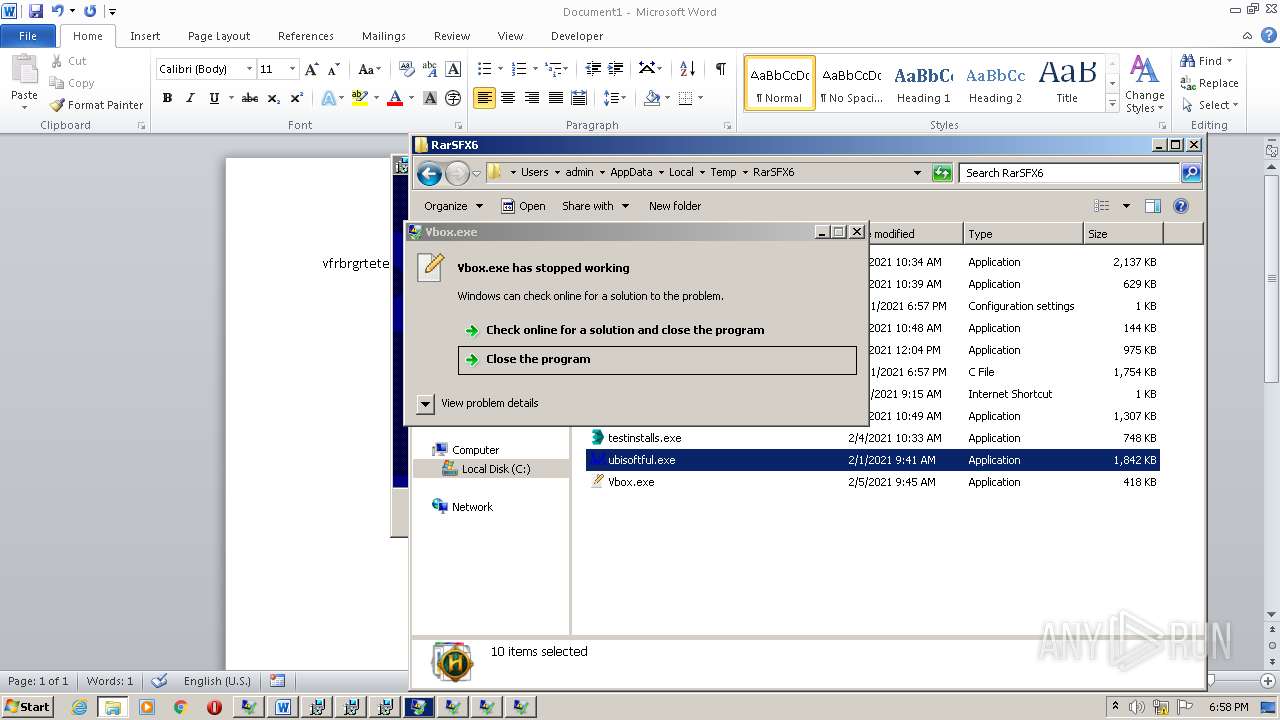This screenshot has width=1280, height=720.
Task: Click the Justify alignment icon
Action: [556, 98]
